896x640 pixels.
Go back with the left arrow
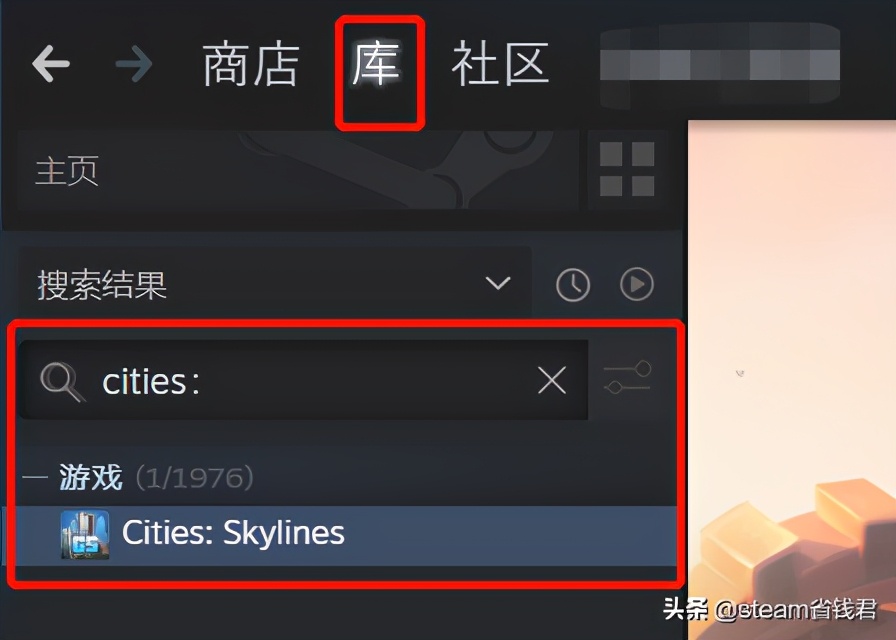point(51,63)
